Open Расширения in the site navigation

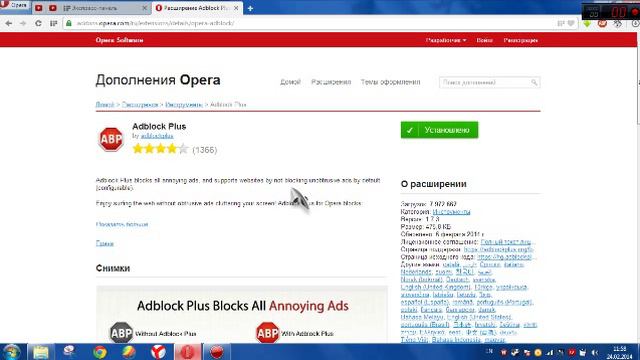click(331, 82)
